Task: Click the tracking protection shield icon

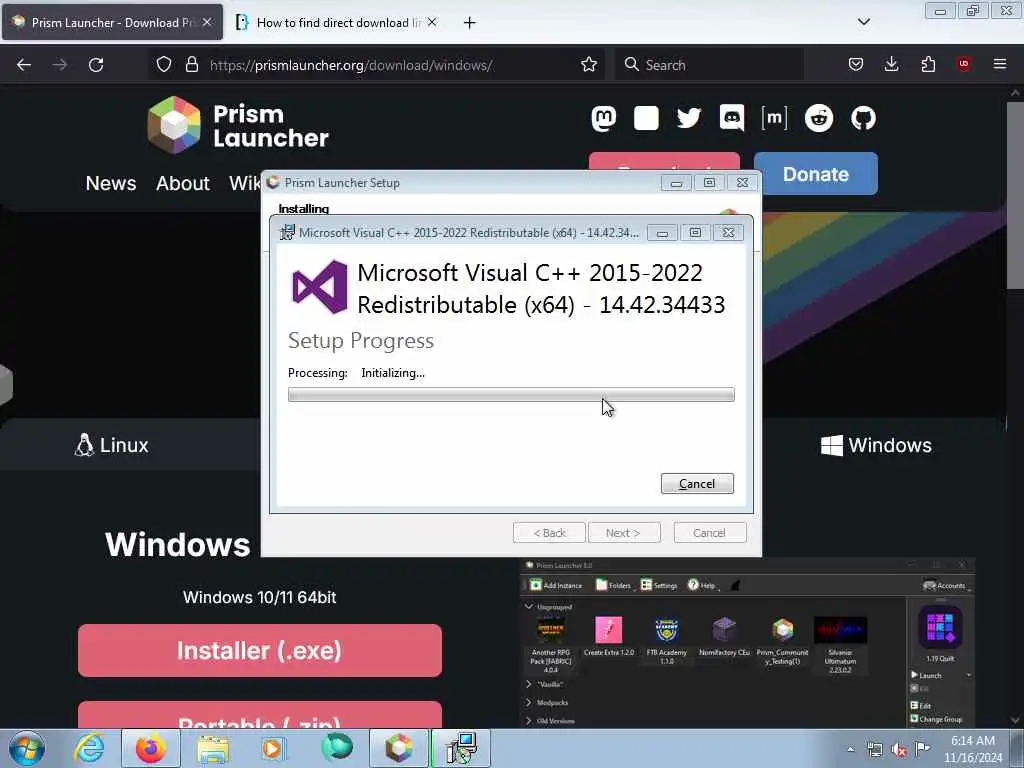Action: click(x=164, y=65)
